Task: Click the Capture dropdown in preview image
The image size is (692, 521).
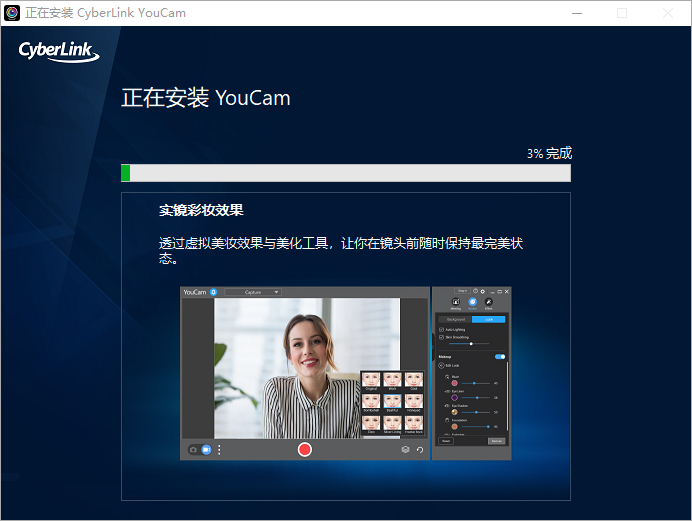Action: point(253,292)
